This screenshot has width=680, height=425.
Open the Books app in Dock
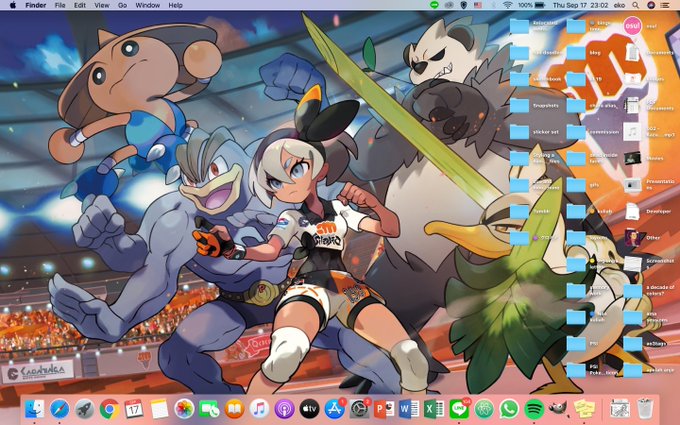point(234,409)
